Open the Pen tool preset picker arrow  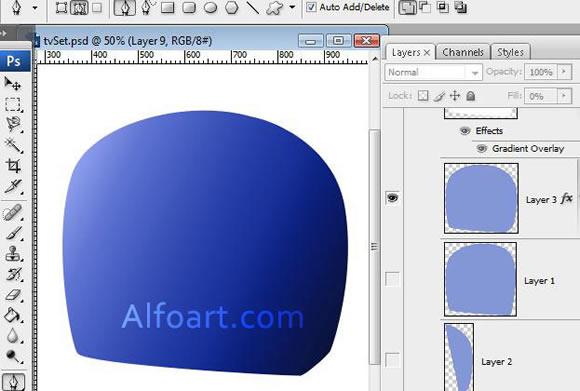[x=35, y=7]
